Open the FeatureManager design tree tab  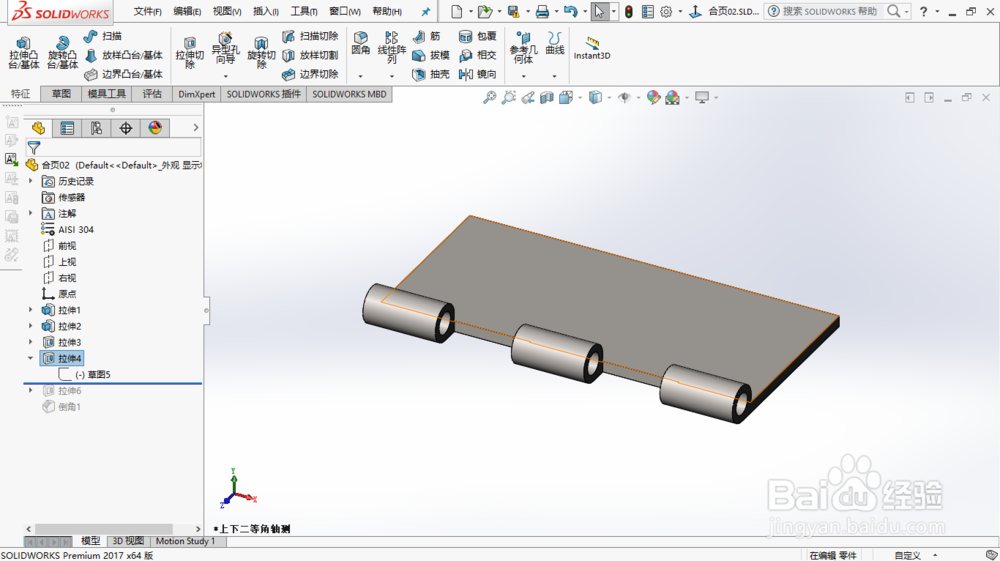pos(38,128)
